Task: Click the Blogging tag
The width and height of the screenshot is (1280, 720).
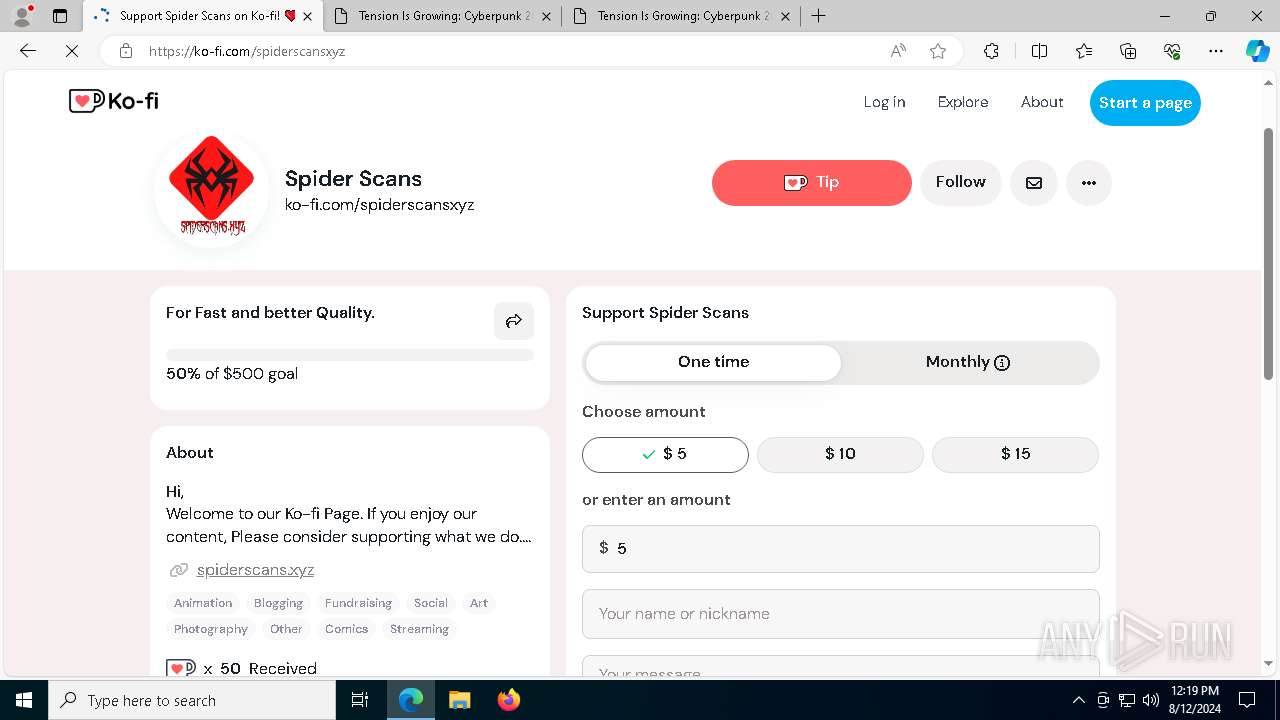Action: tap(278, 603)
